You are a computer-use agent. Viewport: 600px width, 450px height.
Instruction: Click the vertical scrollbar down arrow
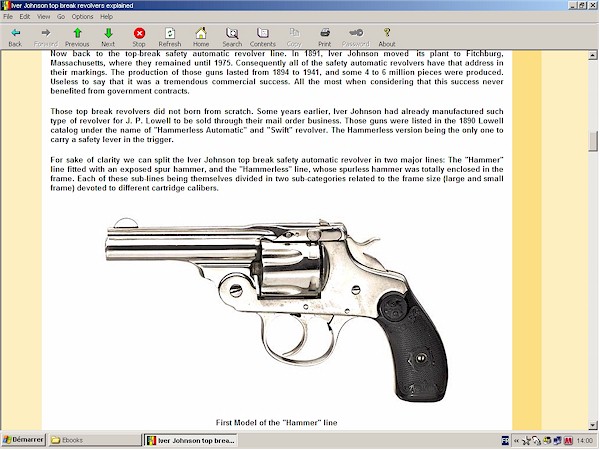593,425
